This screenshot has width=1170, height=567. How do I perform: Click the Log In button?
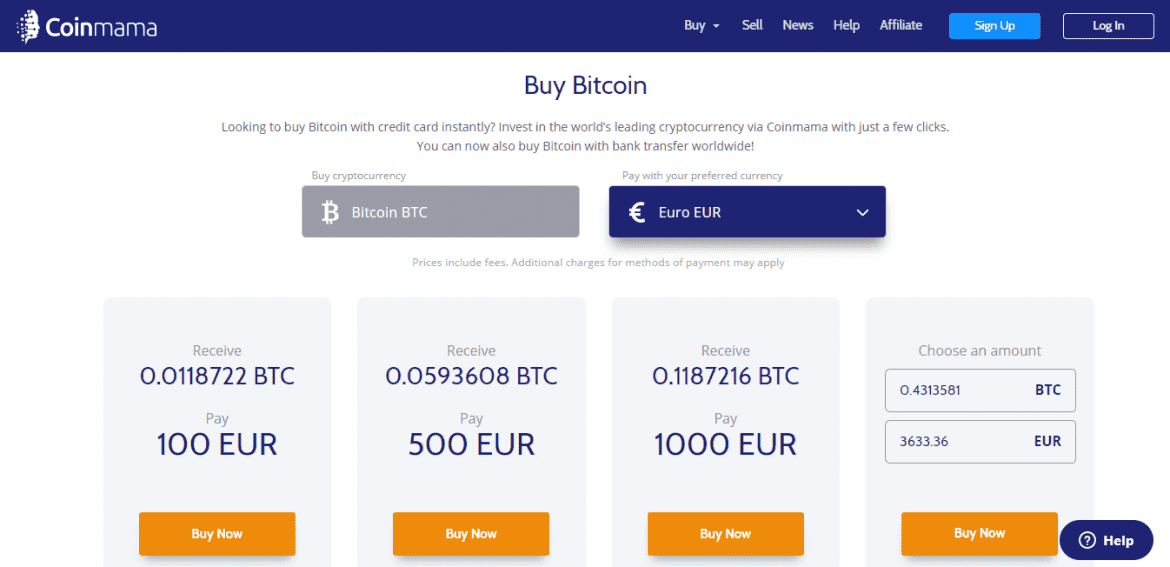pos(1108,26)
